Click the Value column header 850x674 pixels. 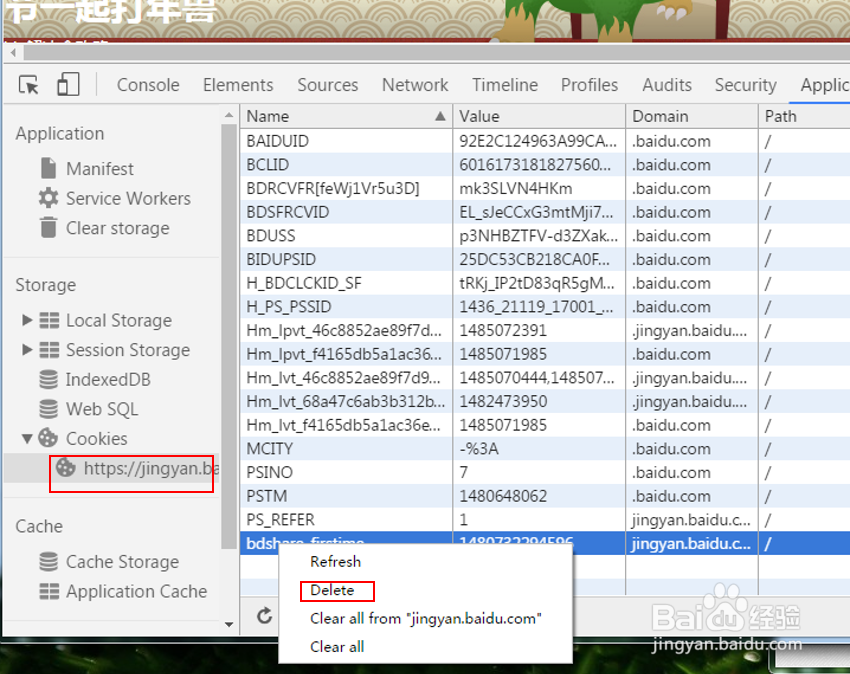tap(539, 116)
